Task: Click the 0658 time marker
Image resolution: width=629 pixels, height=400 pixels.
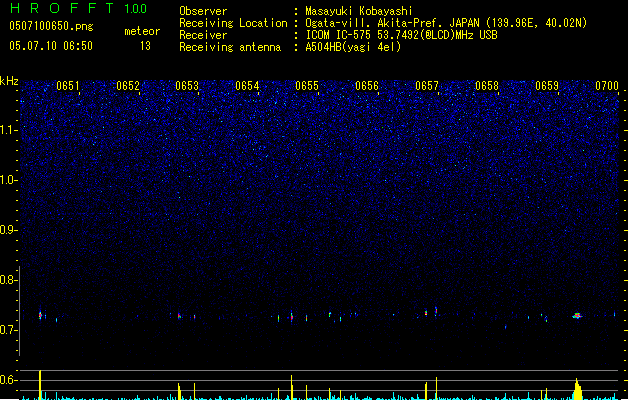Action: (487, 86)
